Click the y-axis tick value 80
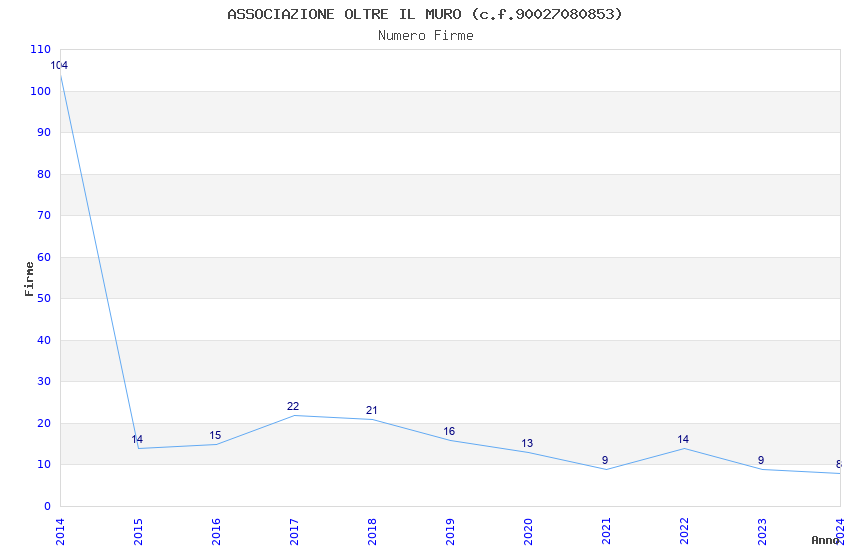Image resolution: width=850 pixels, height=550 pixels. pos(44,174)
